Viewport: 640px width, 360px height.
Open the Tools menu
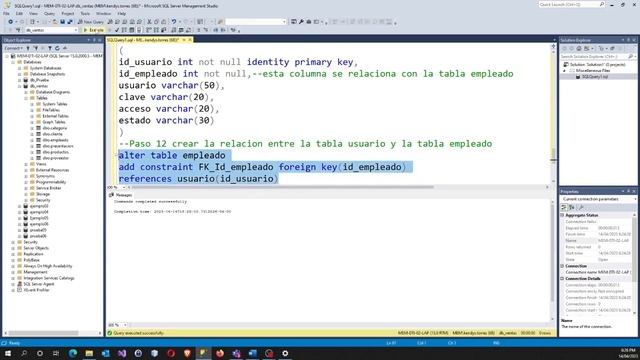pos(85,13)
